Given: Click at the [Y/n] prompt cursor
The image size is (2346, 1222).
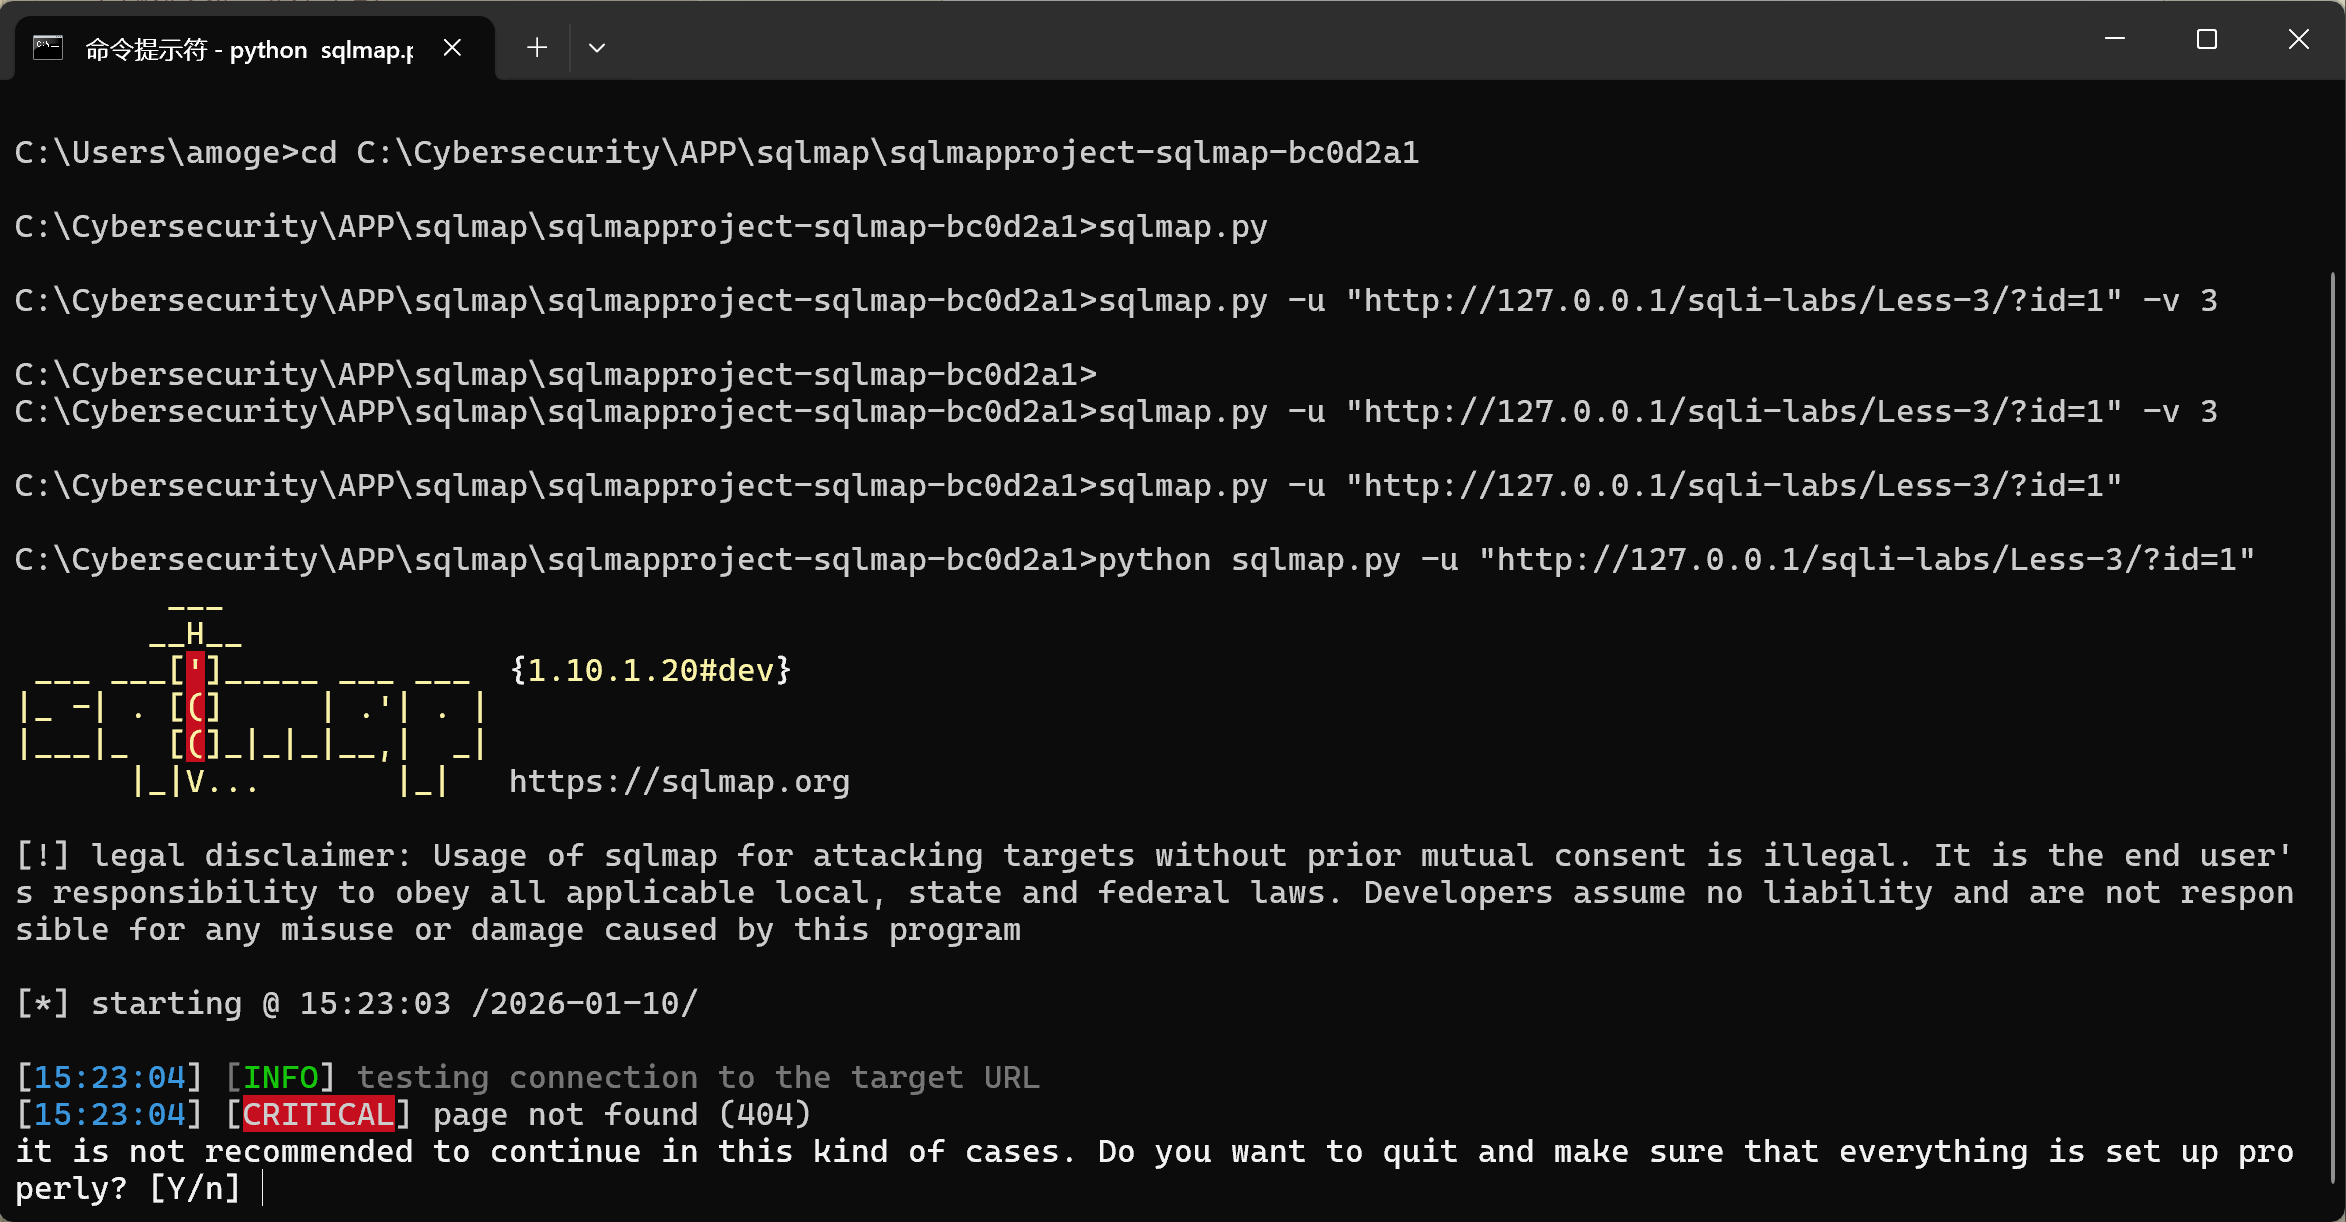Looking at the screenshot, I should pyautogui.click(x=262, y=1189).
